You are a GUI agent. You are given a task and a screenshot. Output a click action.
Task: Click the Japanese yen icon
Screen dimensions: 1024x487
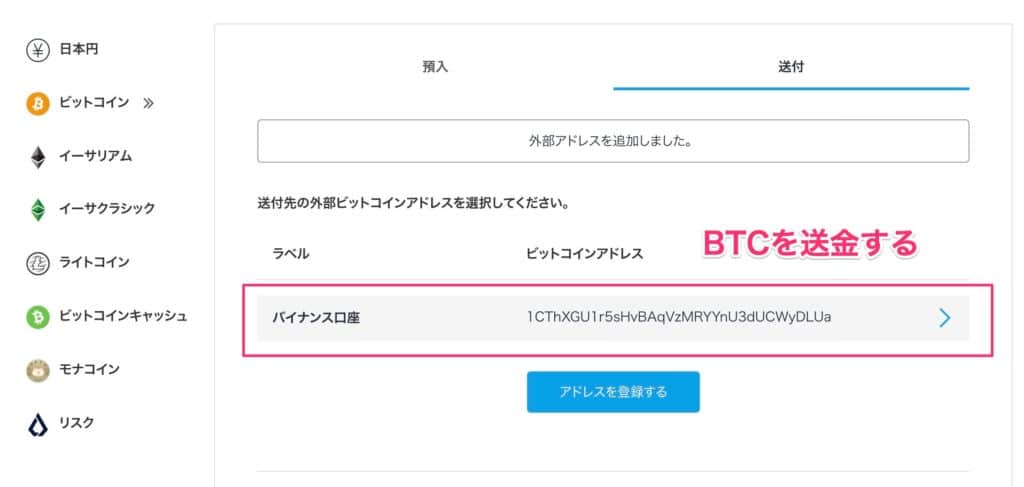pos(38,50)
